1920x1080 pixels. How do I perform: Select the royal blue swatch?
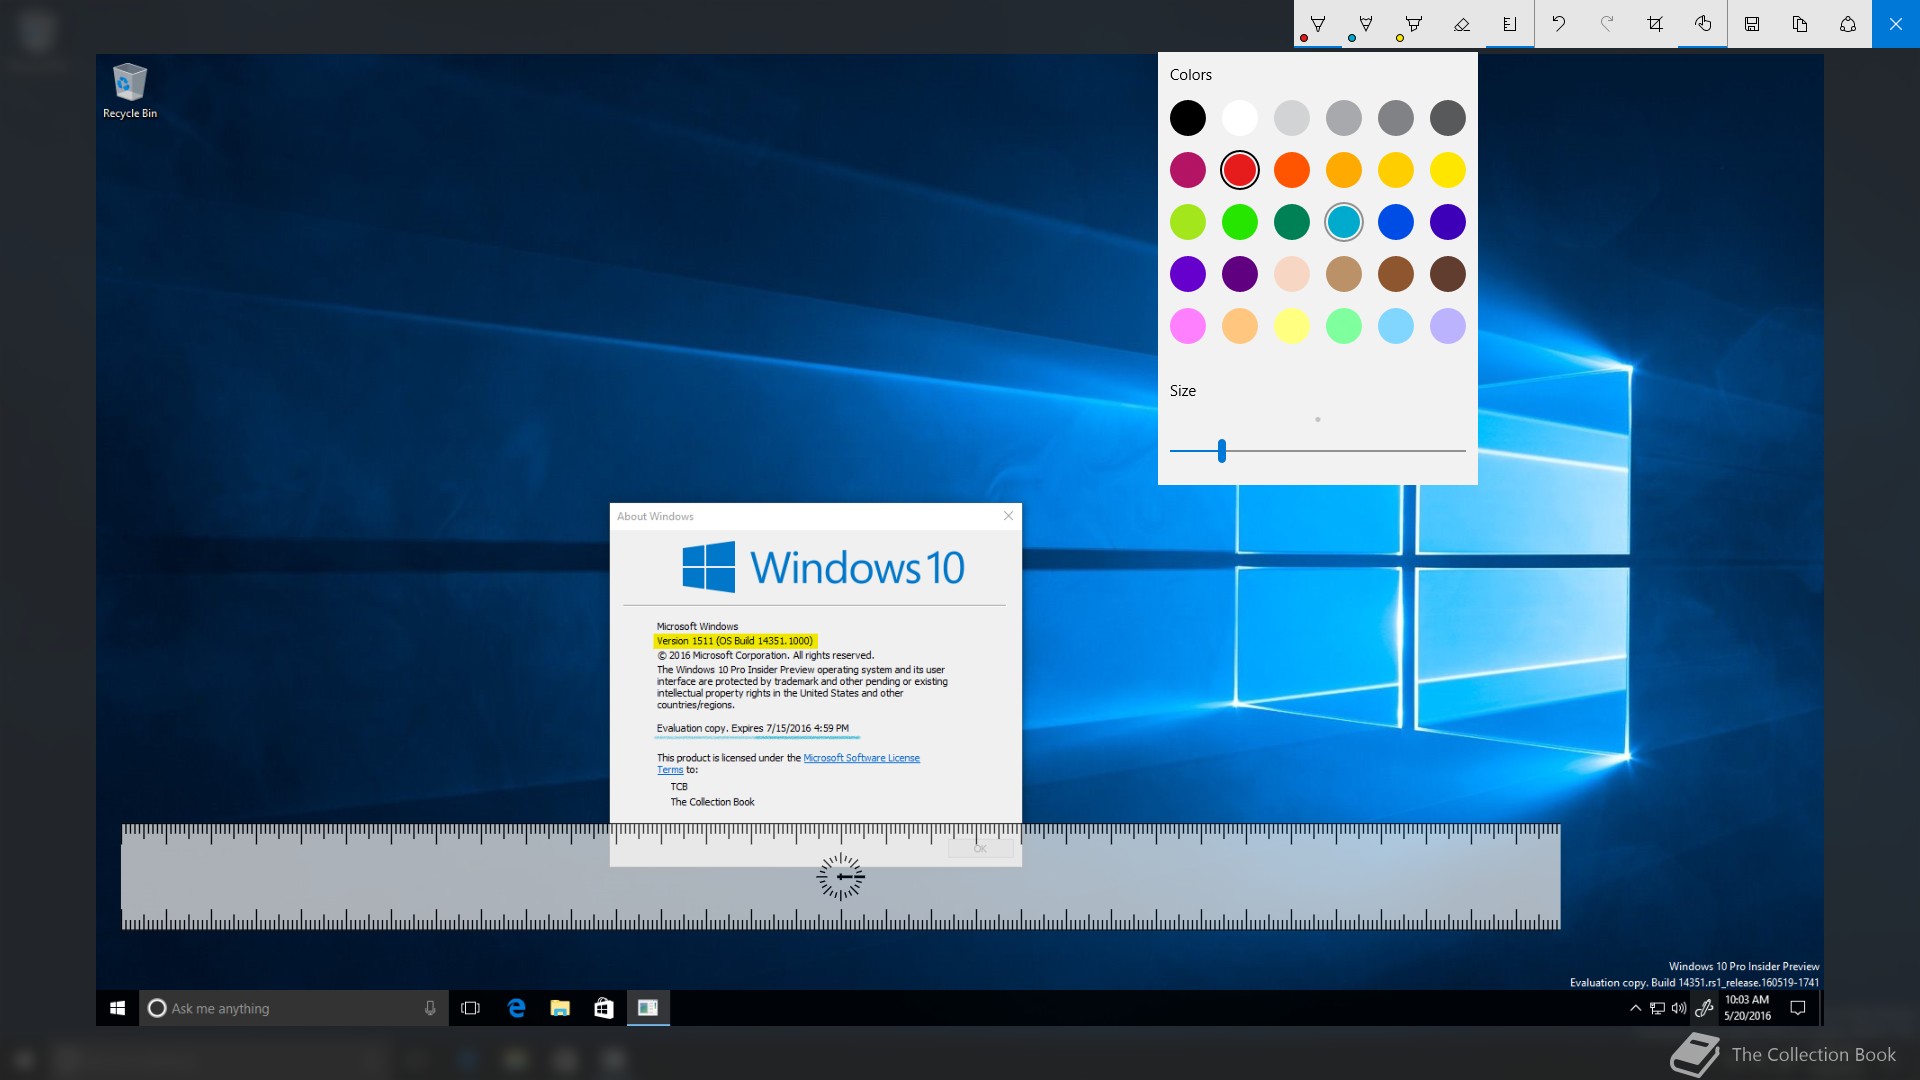click(1396, 222)
